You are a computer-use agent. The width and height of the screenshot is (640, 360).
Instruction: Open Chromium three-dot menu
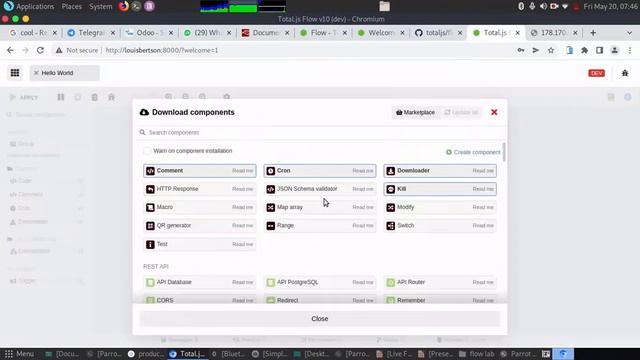click(x=630, y=50)
